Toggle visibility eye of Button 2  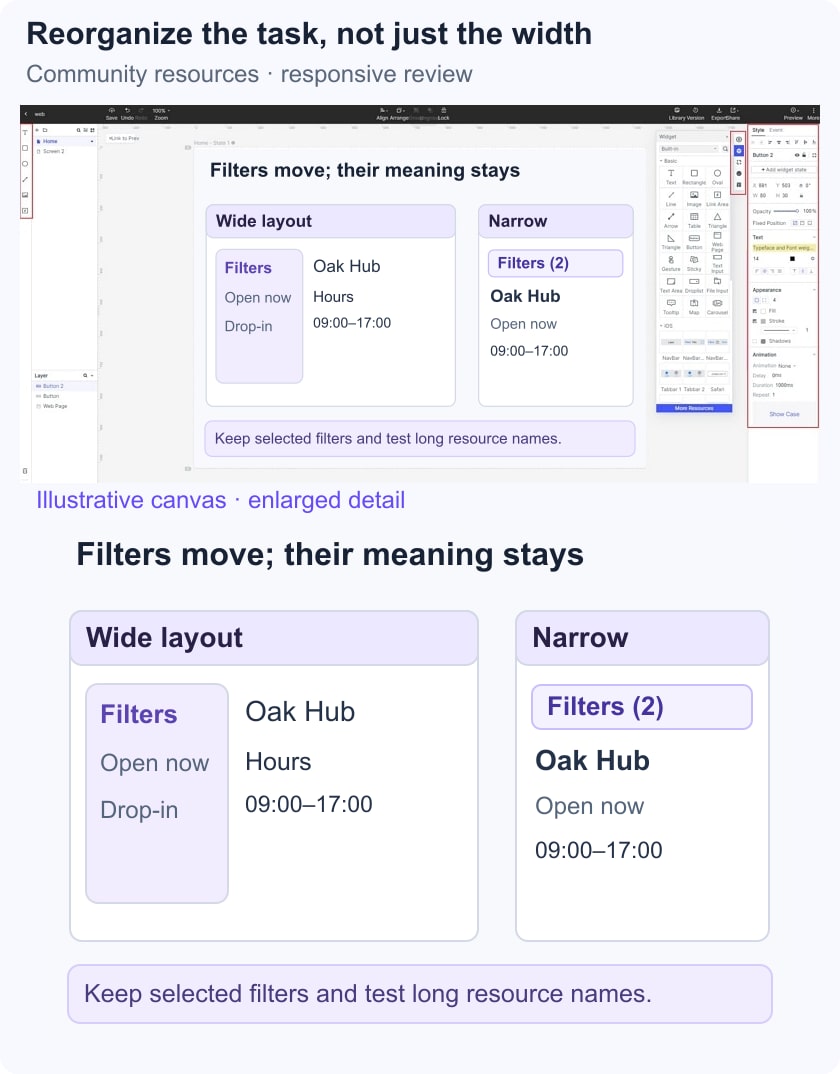tap(797, 155)
